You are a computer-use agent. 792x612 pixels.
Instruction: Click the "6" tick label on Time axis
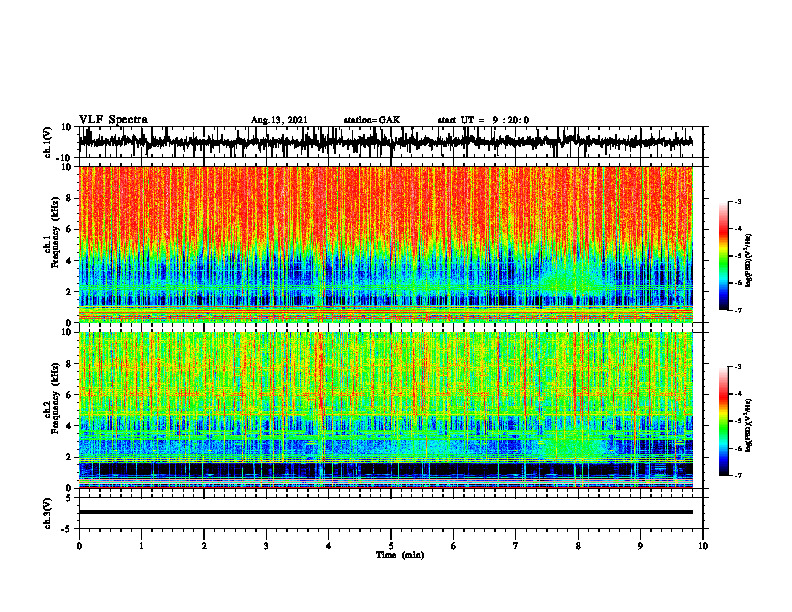click(x=454, y=546)
